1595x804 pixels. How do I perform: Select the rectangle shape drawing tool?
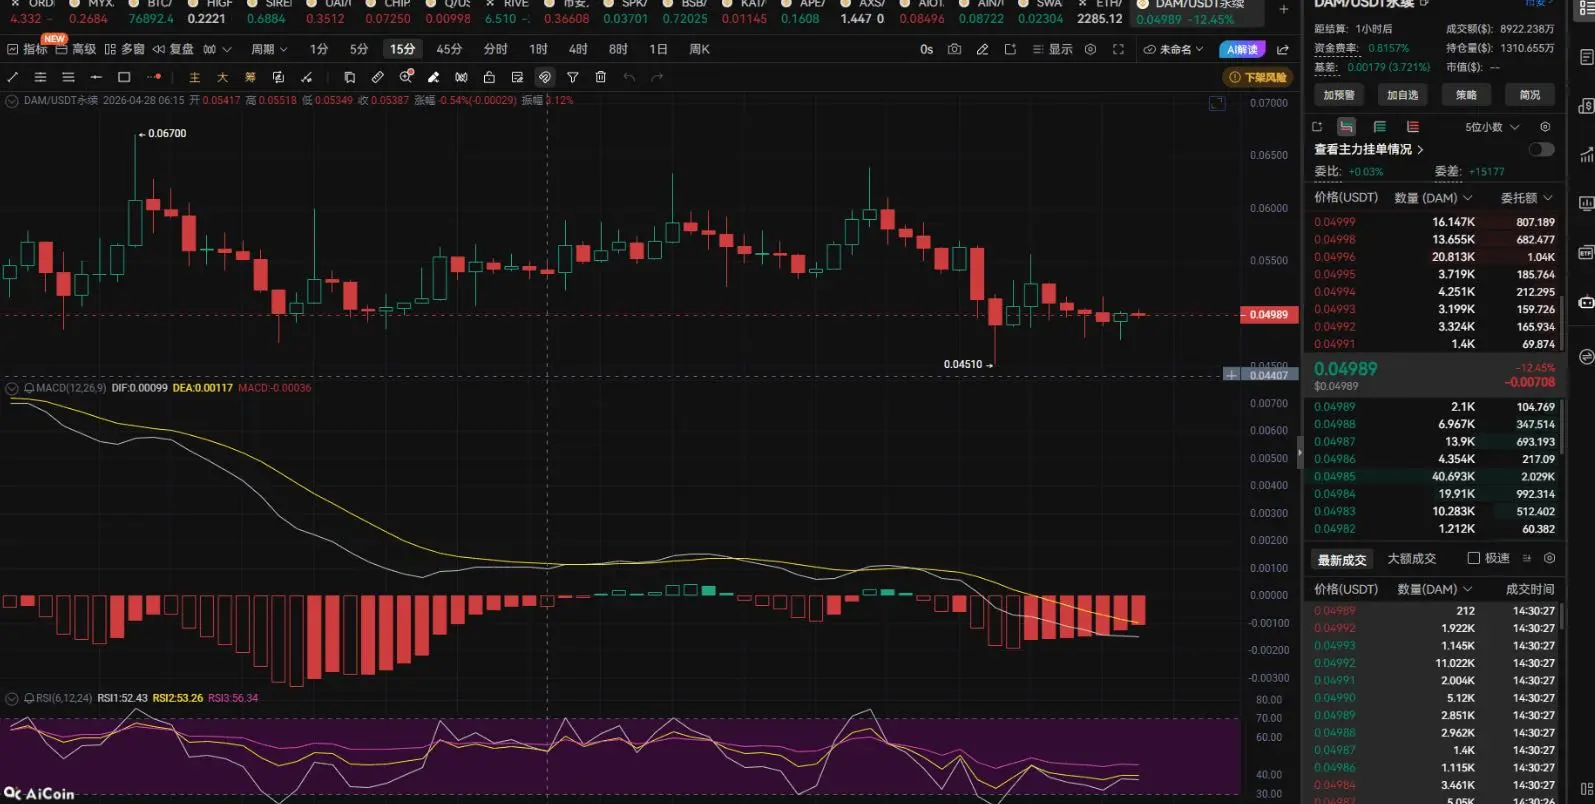click(x=124, y=77)
